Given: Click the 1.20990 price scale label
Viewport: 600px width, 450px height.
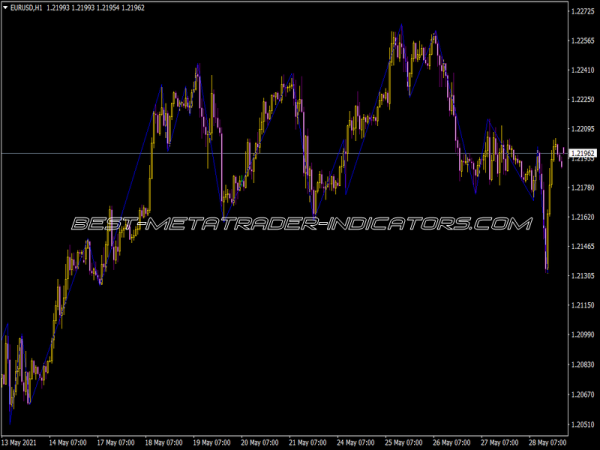Looking at the screenshot, I should coord(583,334).
